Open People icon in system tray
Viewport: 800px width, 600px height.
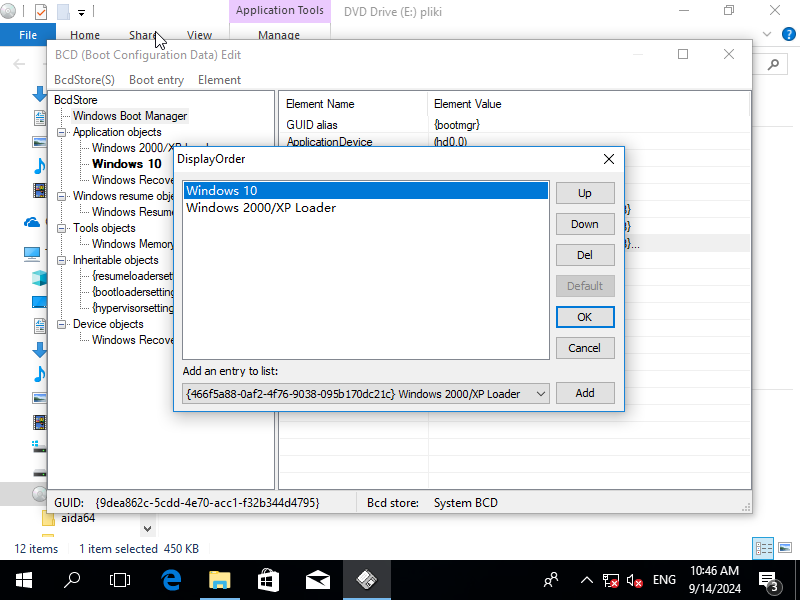[x=551, y=580]
